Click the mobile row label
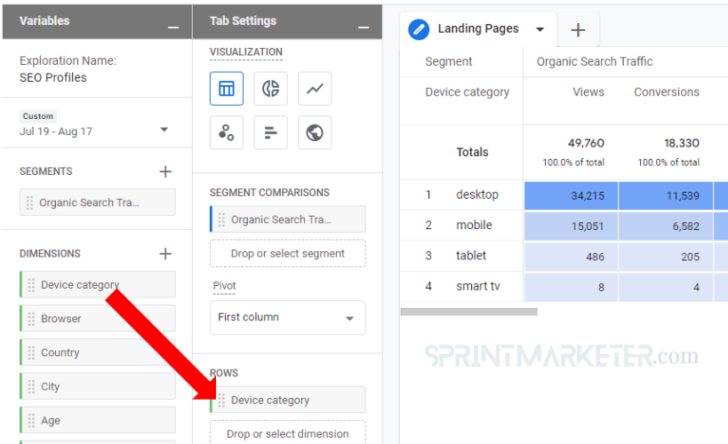This screenshot has width=728, height=444. pos(474,225)
